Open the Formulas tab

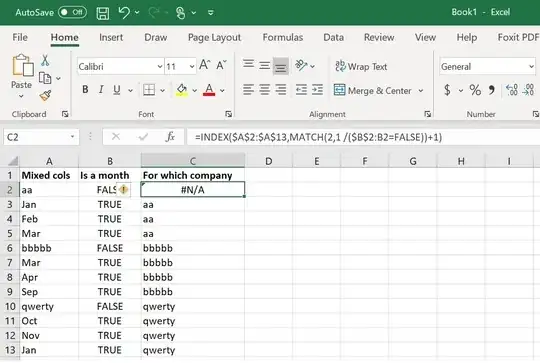(x=283, y=37)
